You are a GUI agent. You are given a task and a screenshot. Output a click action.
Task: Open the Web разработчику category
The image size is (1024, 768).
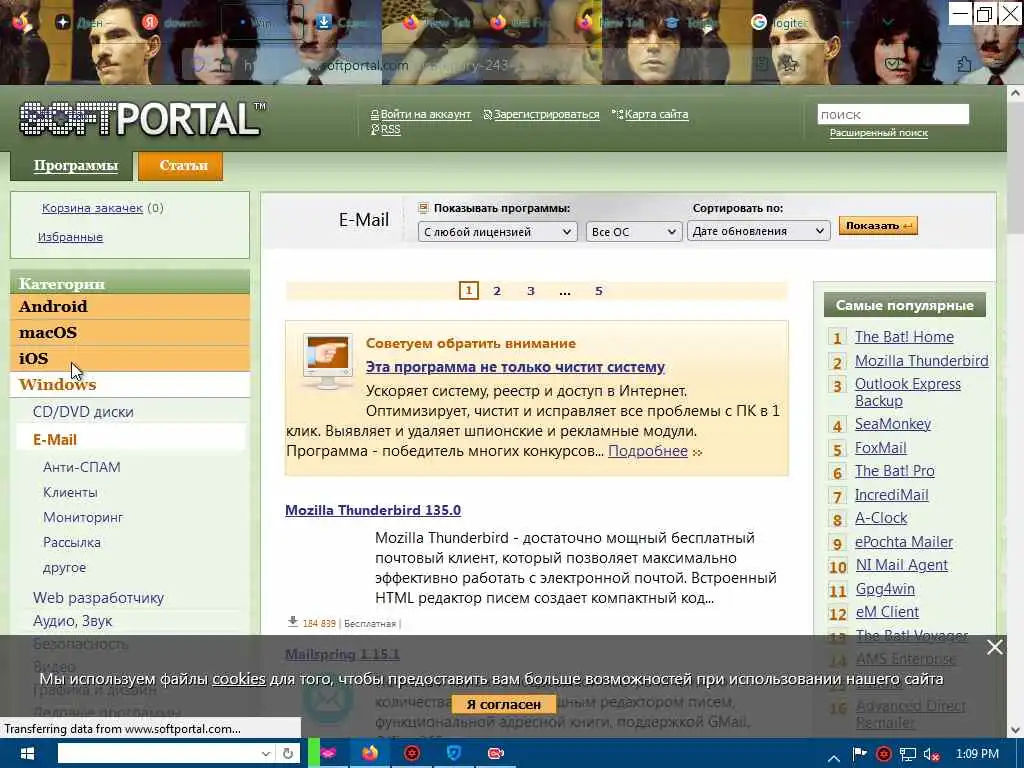point(98,598)
